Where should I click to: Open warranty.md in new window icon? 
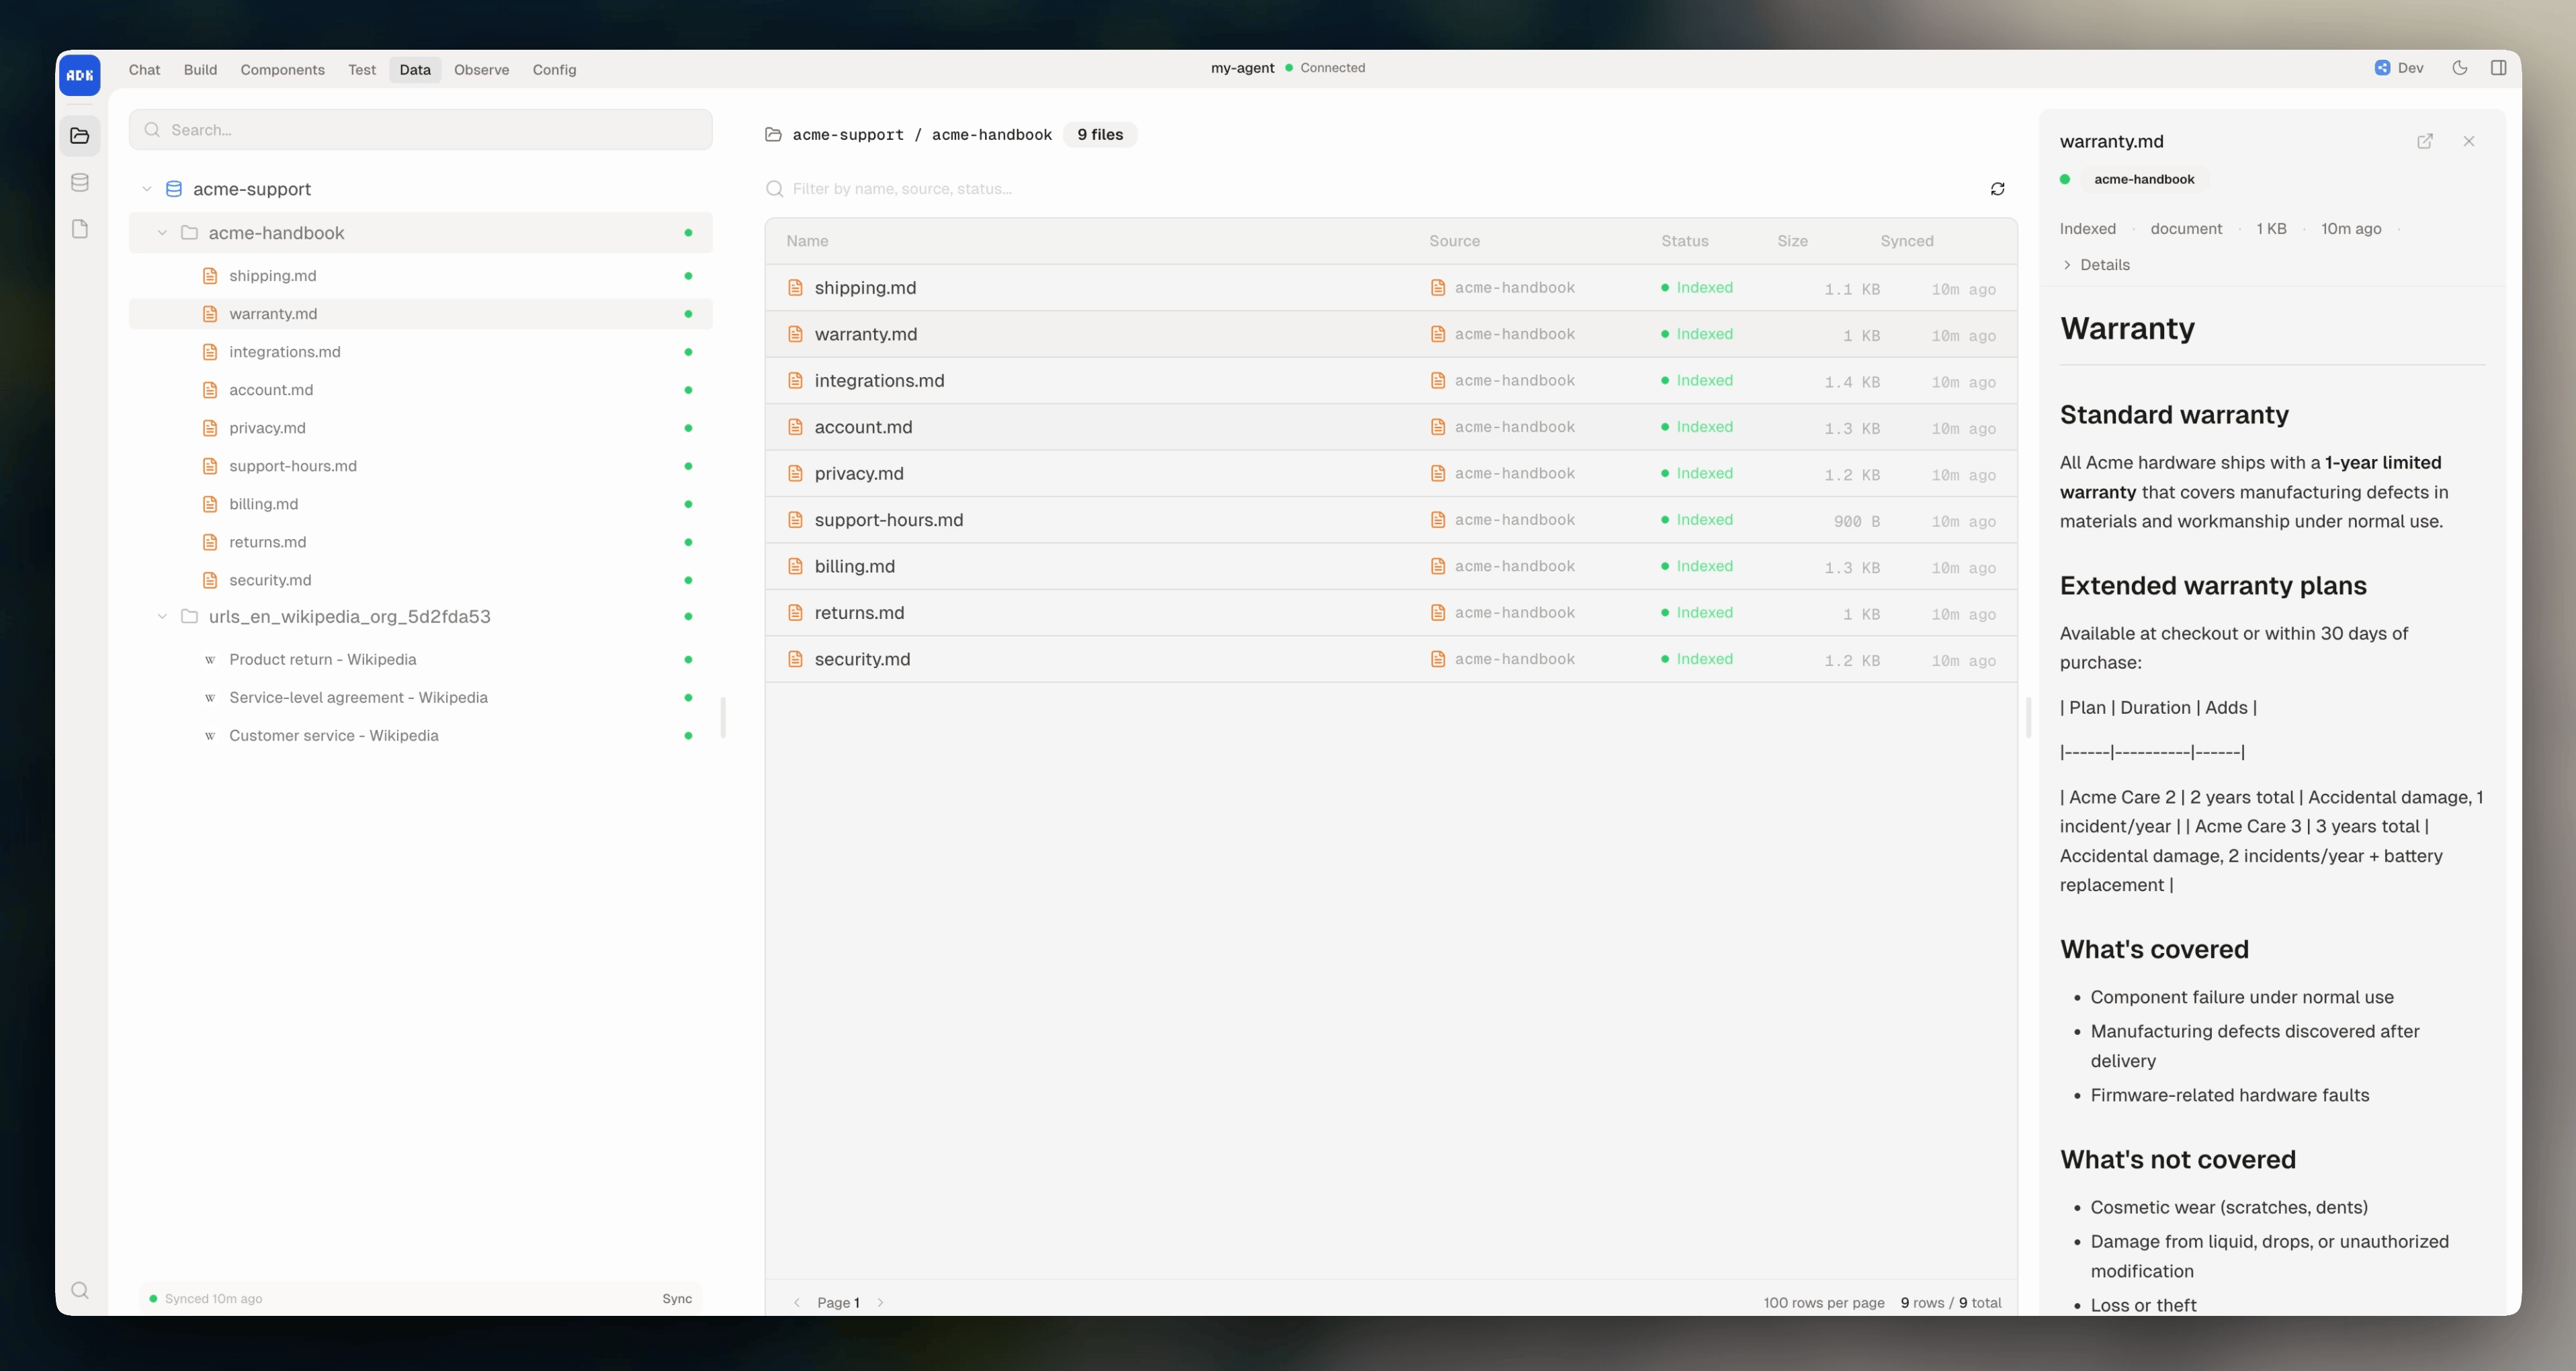[x=2425, y=141]
